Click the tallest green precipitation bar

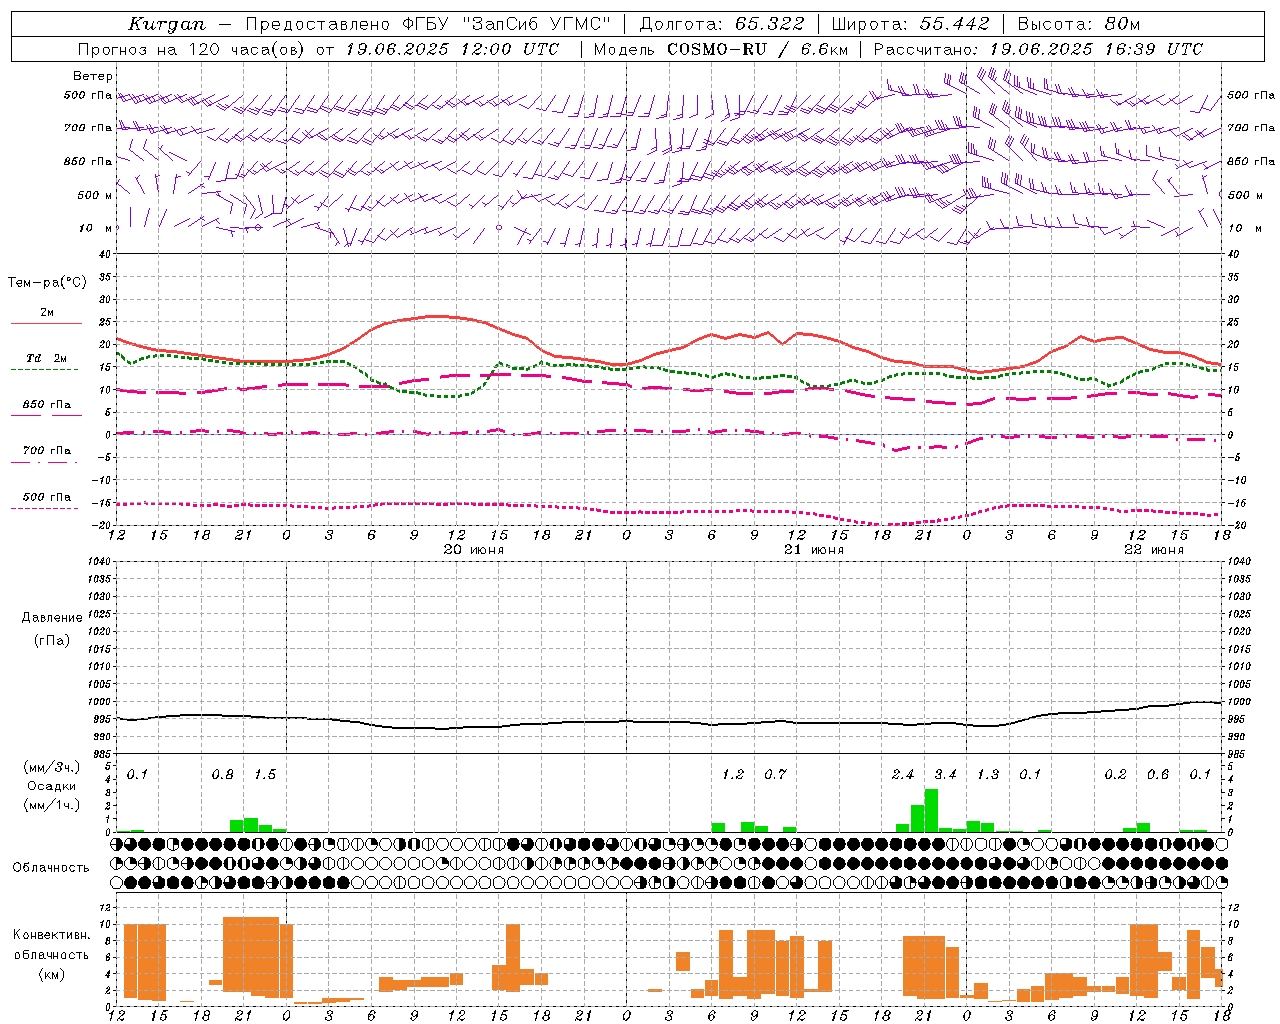pos(931,811)
